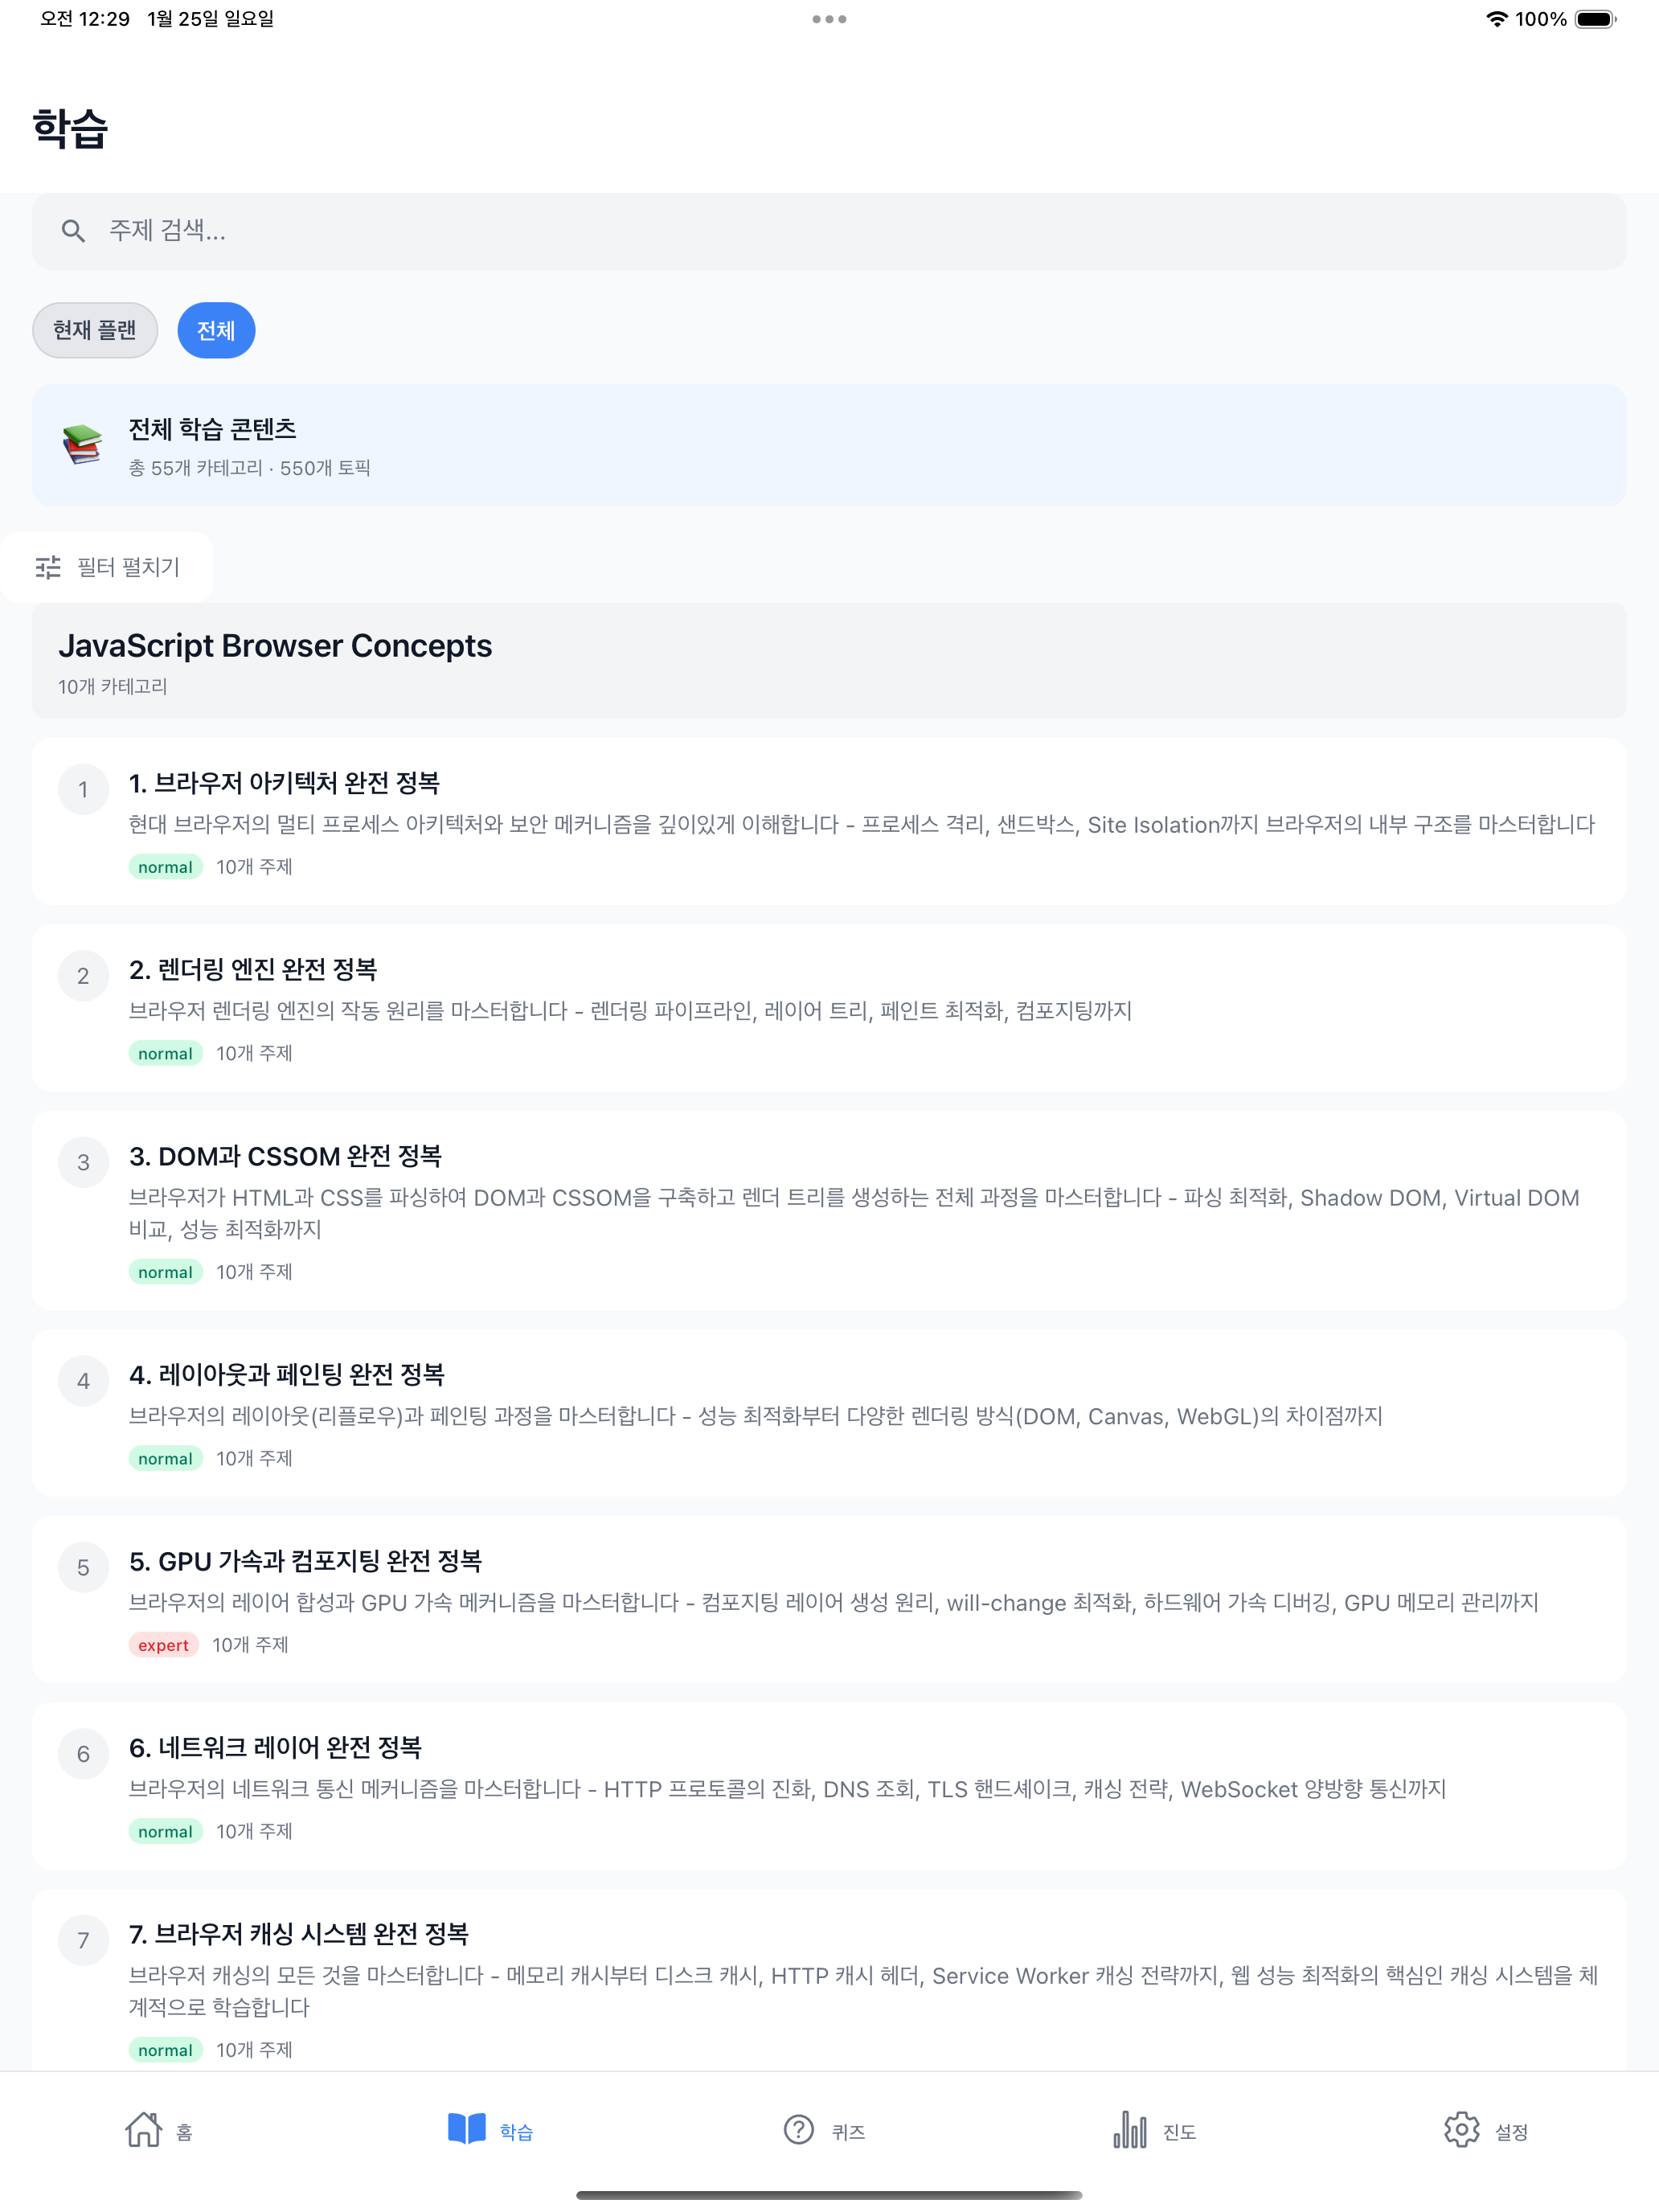Open category 1 브라우저 아키텍처 완전 정복

(x=829, y=821)
